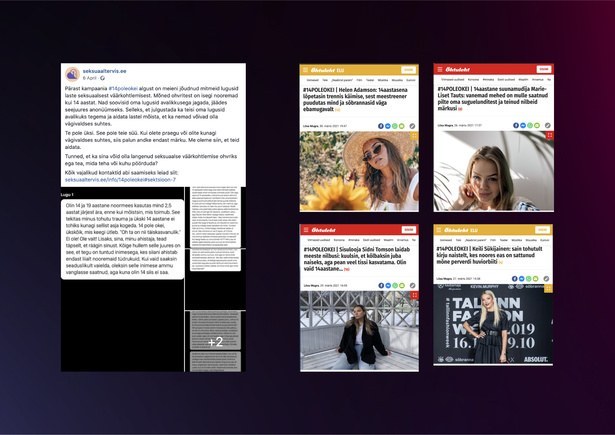Click the seksuaaltervis.ee page name
This screenshot has width=615, height=435.
point(103,71)
